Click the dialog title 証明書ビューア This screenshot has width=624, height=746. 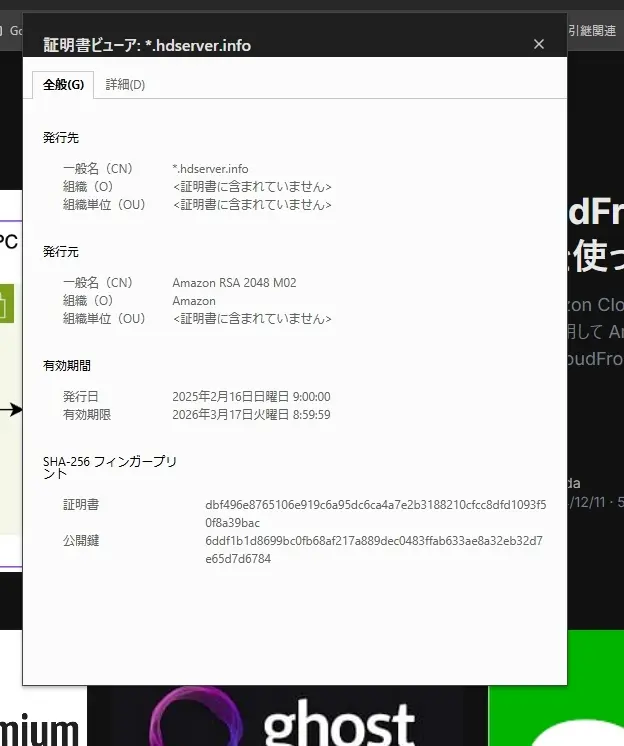coord(147,45)
